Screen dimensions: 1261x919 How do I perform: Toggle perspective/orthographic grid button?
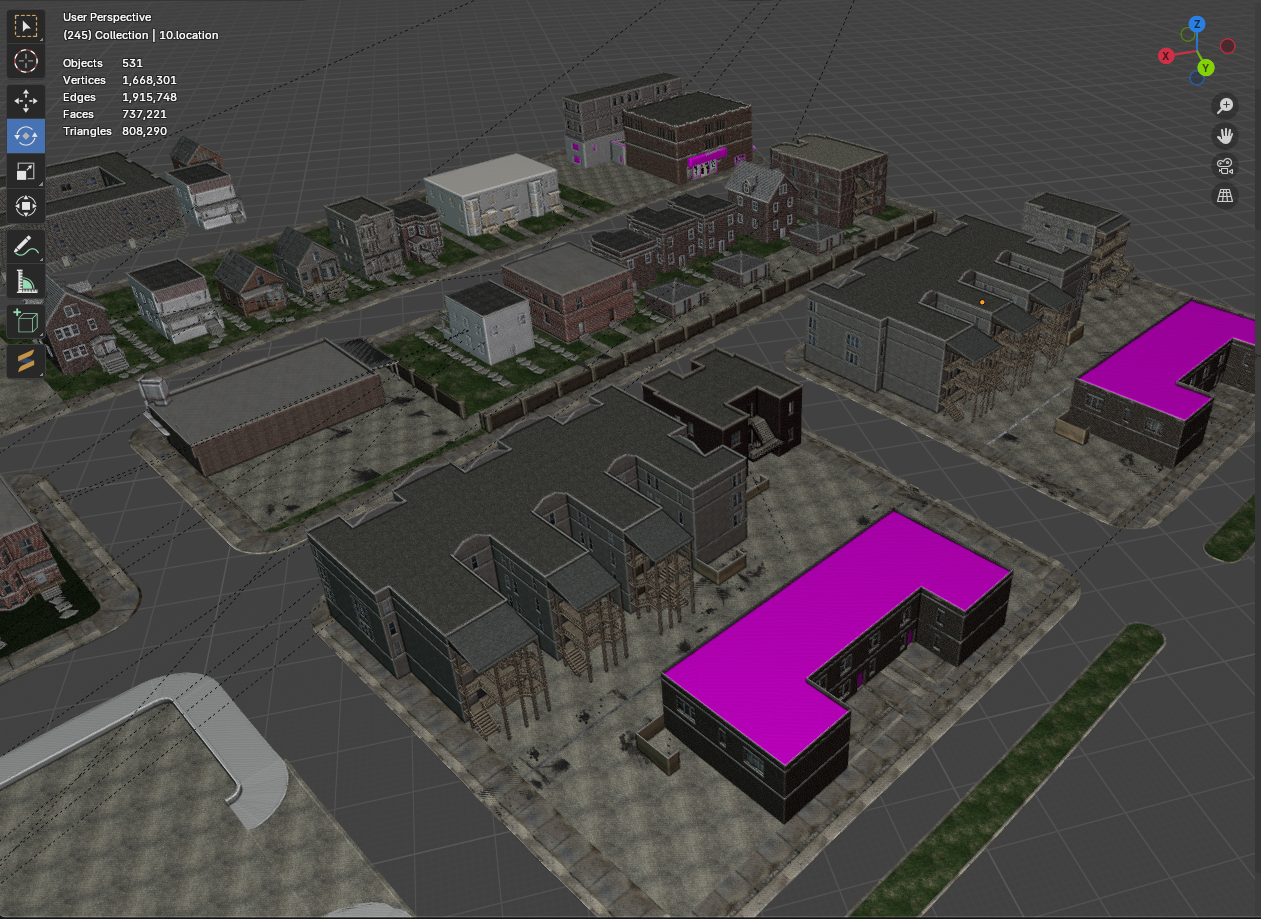pos(1224,195)
